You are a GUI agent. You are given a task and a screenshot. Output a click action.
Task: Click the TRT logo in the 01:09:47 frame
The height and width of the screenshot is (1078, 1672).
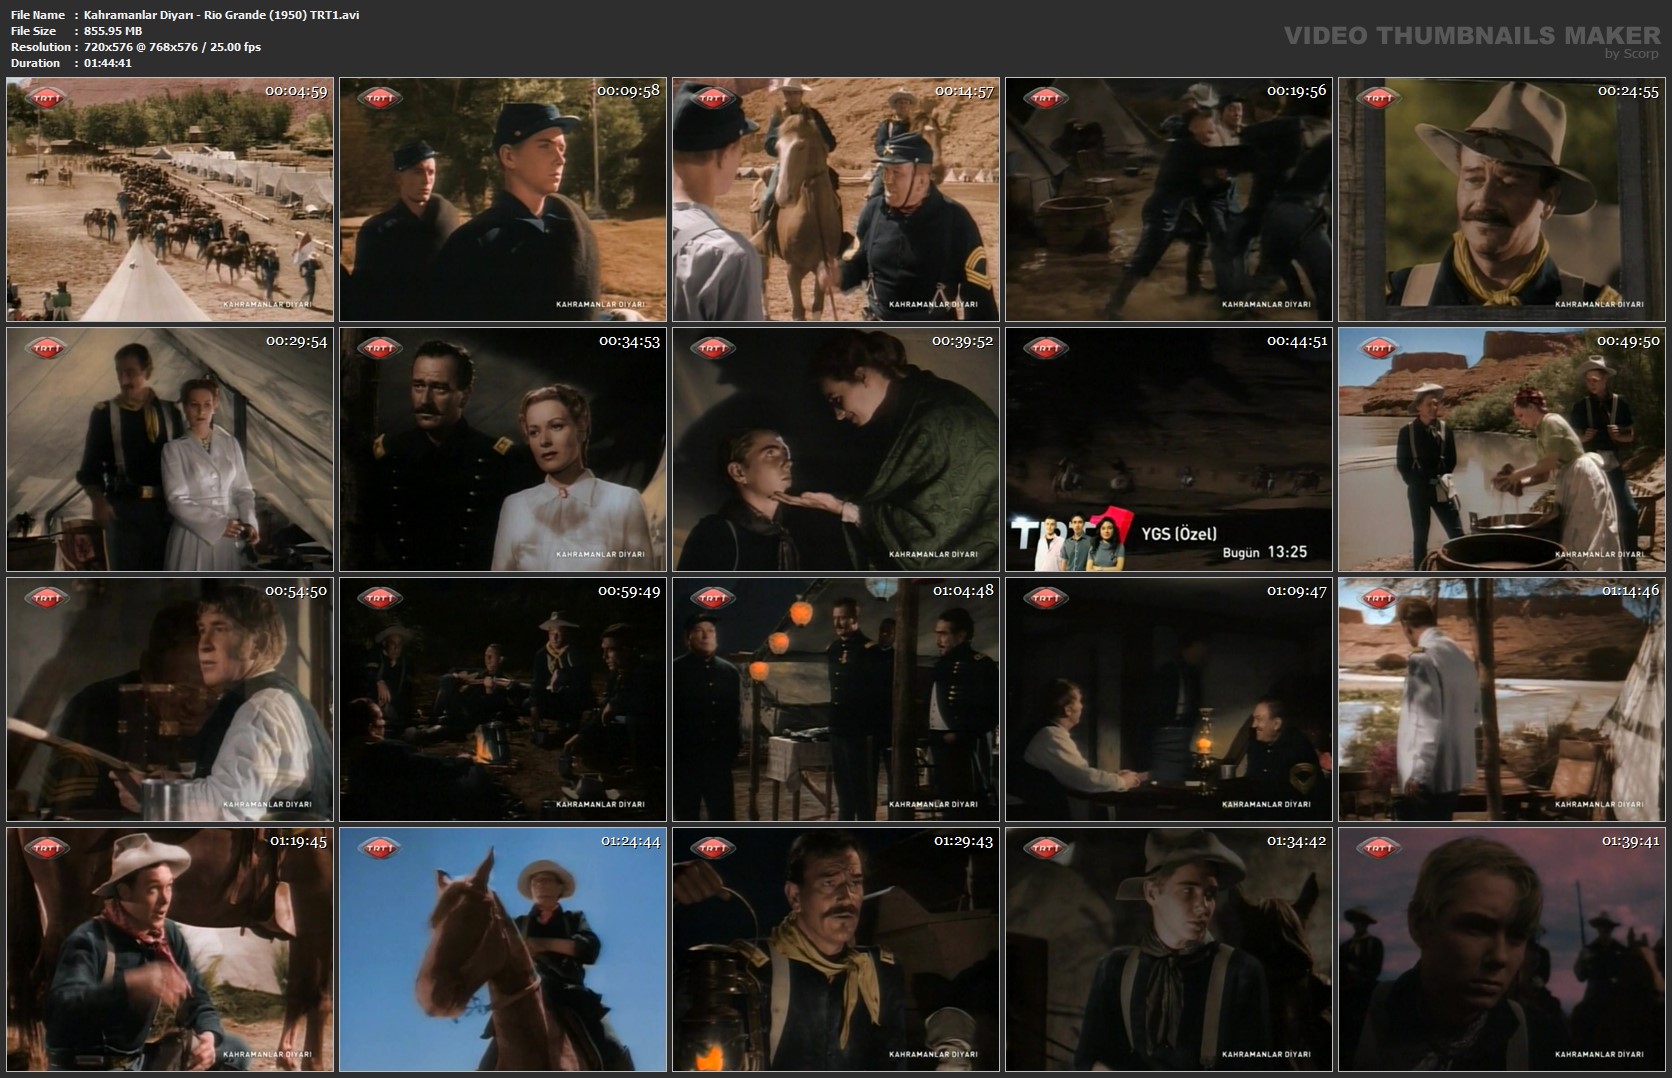click(1046, 598)
